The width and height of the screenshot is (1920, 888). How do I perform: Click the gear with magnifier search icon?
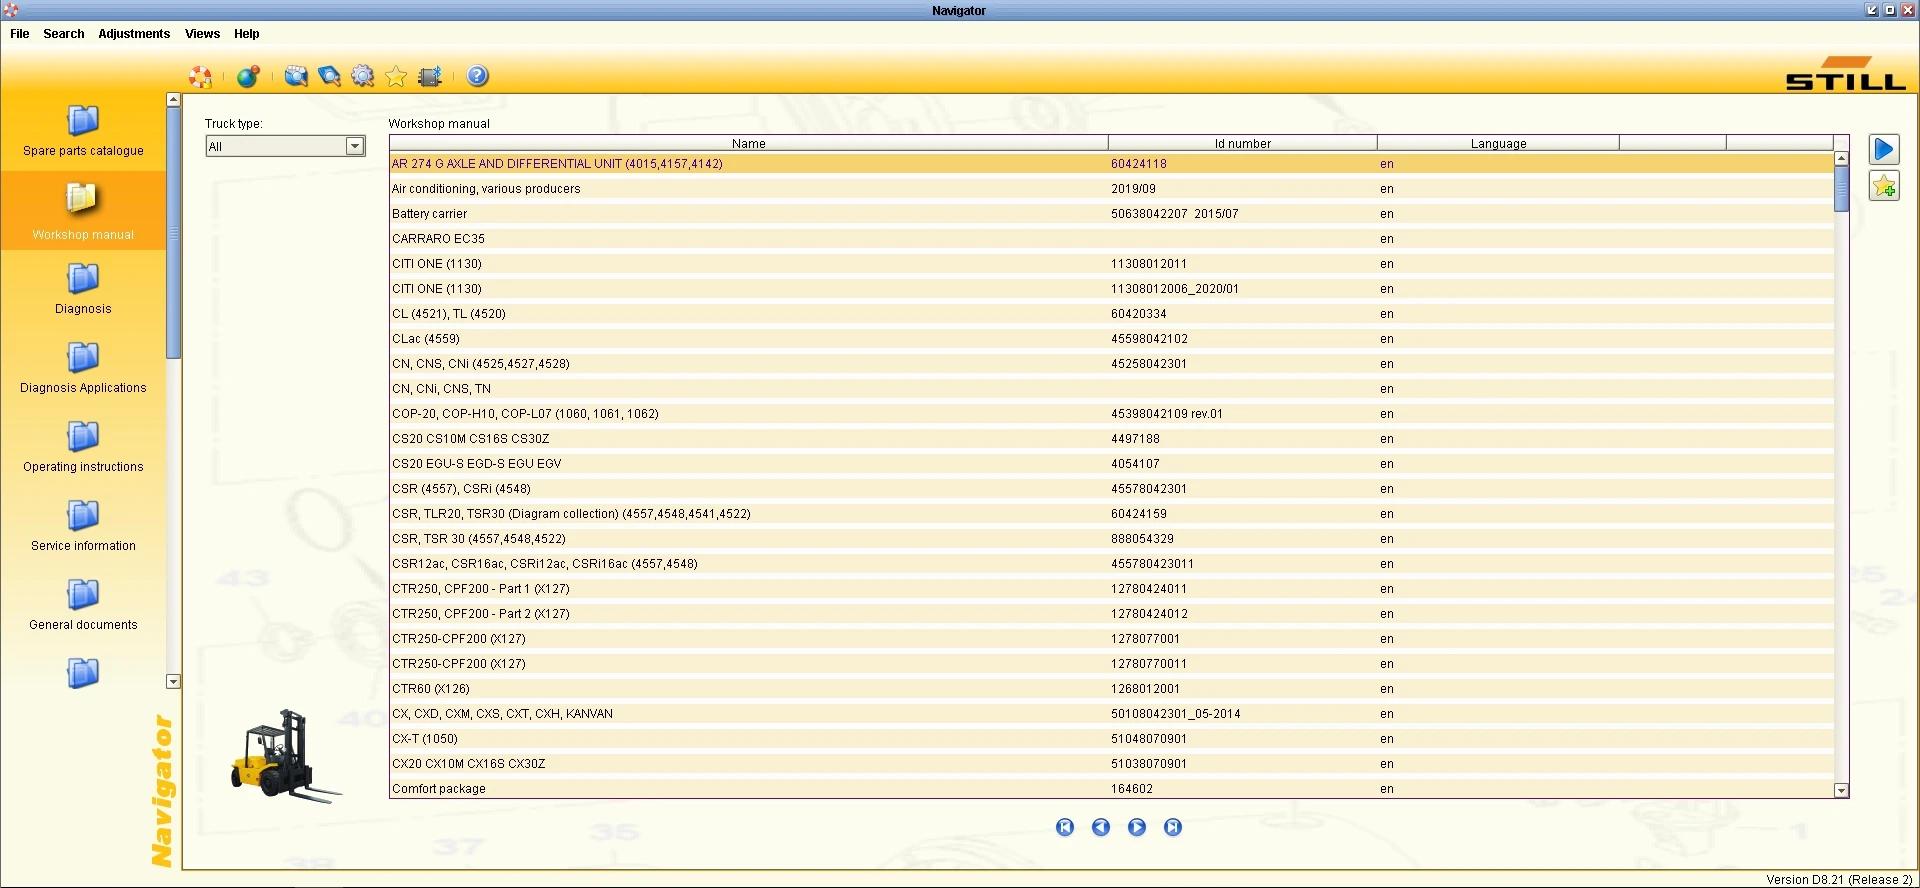click(362, 77)
